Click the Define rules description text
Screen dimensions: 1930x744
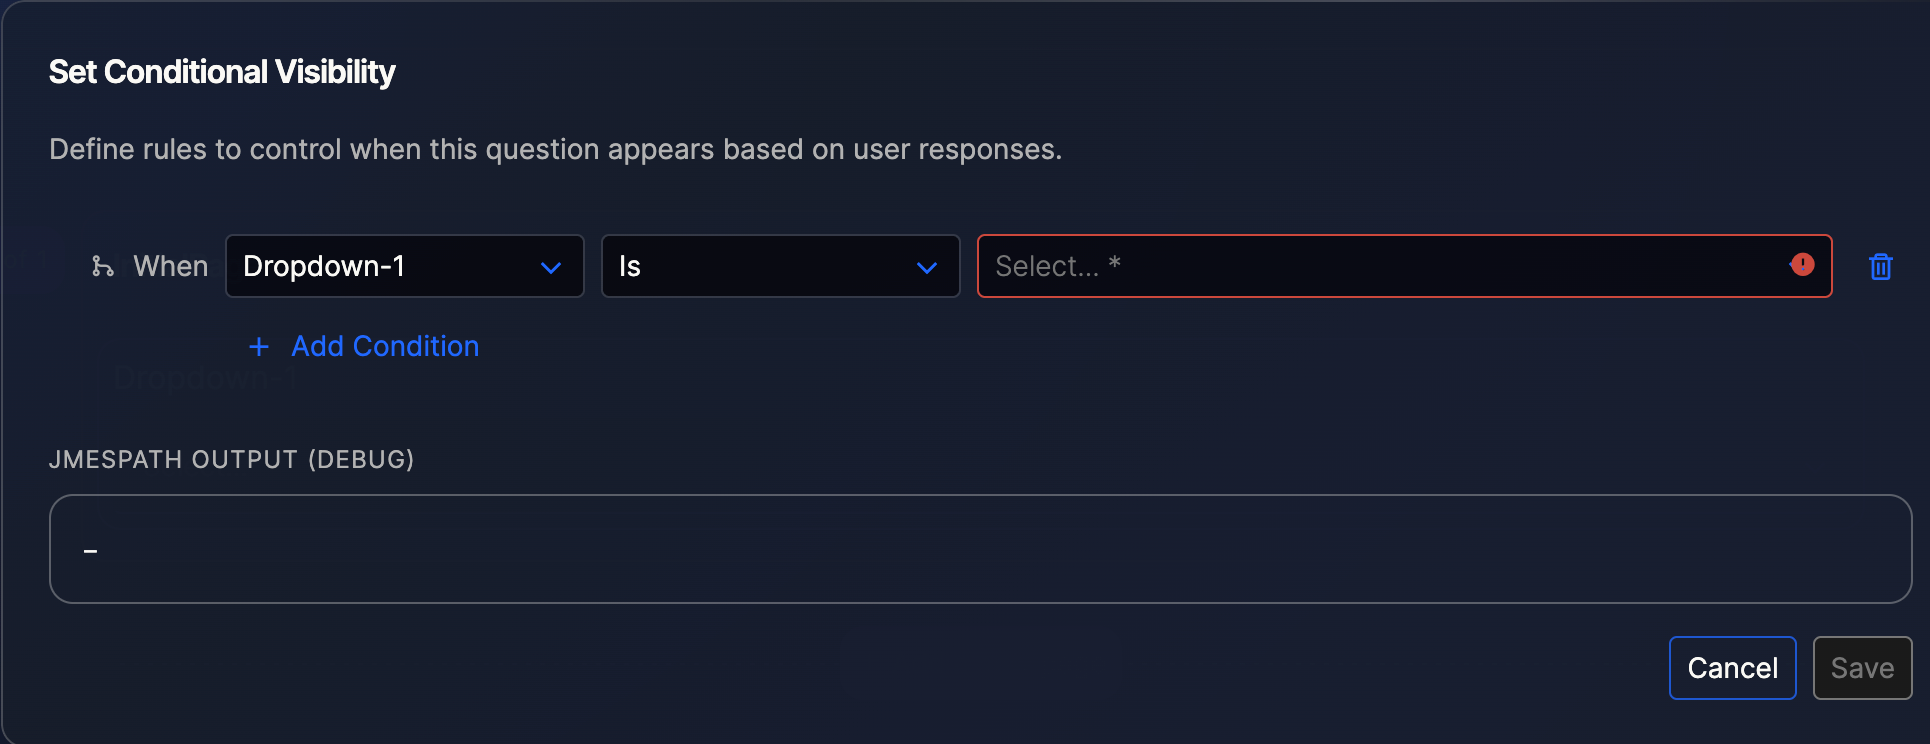(555, 149)
